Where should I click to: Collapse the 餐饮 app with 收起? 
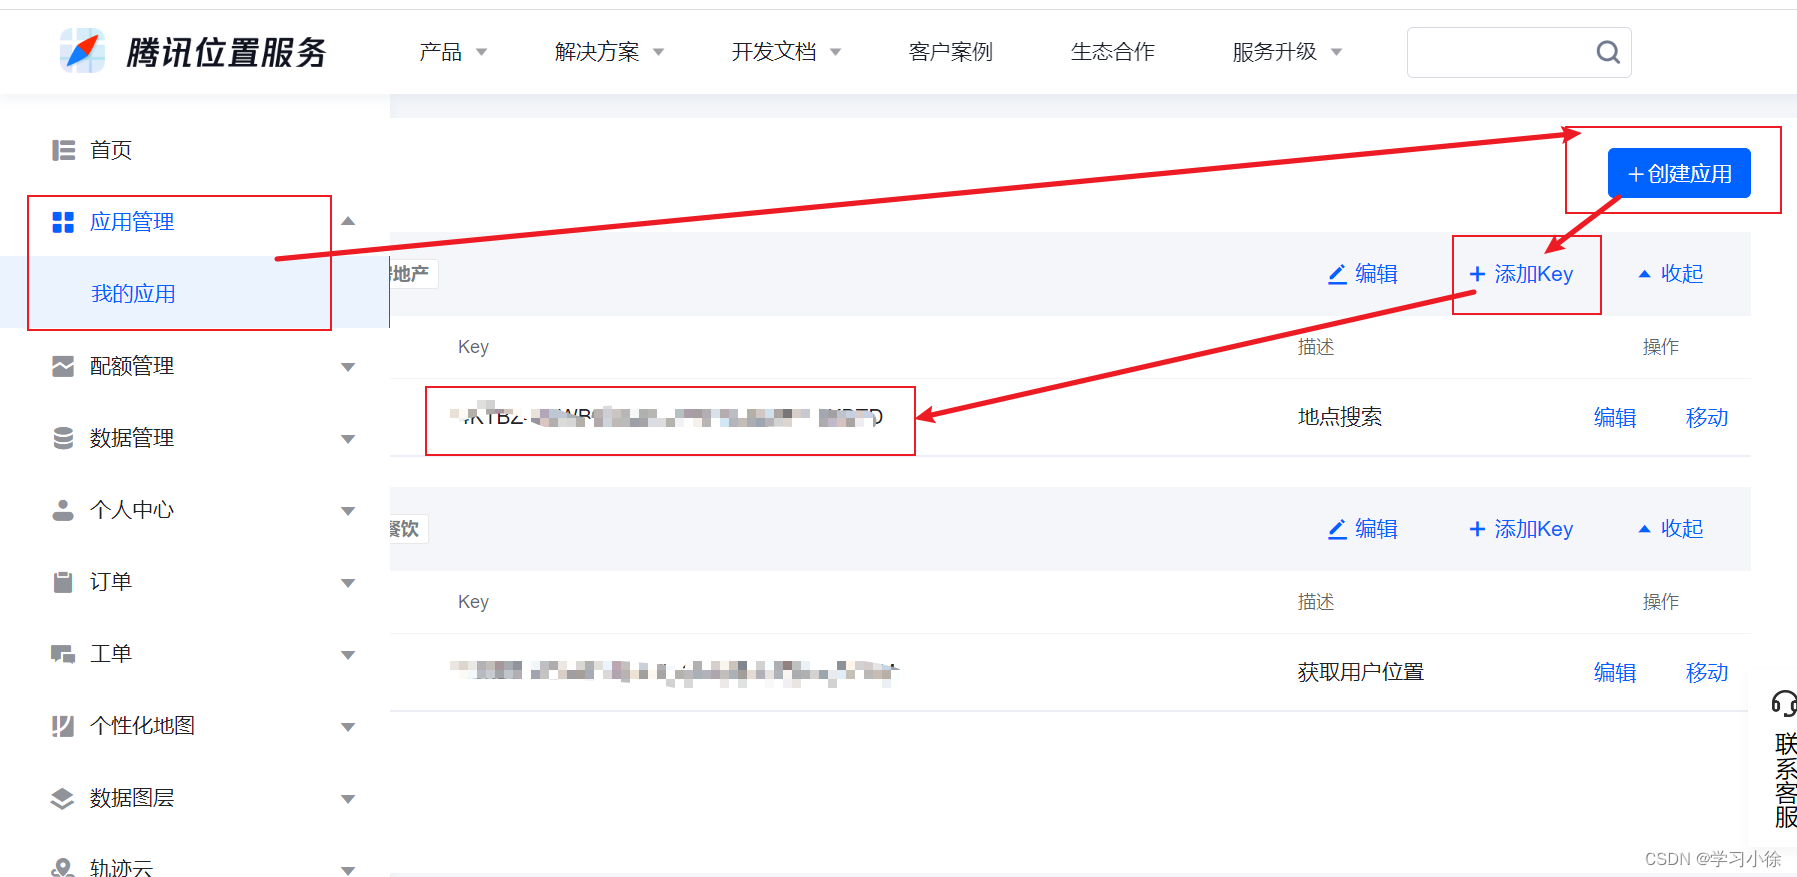click(x=1670, y=529)
